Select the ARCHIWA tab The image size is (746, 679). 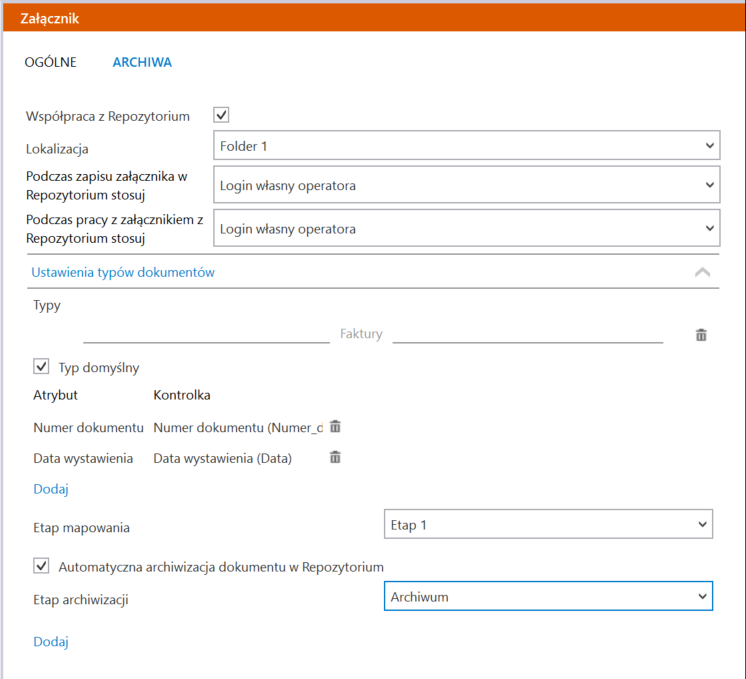pos(142,62)
